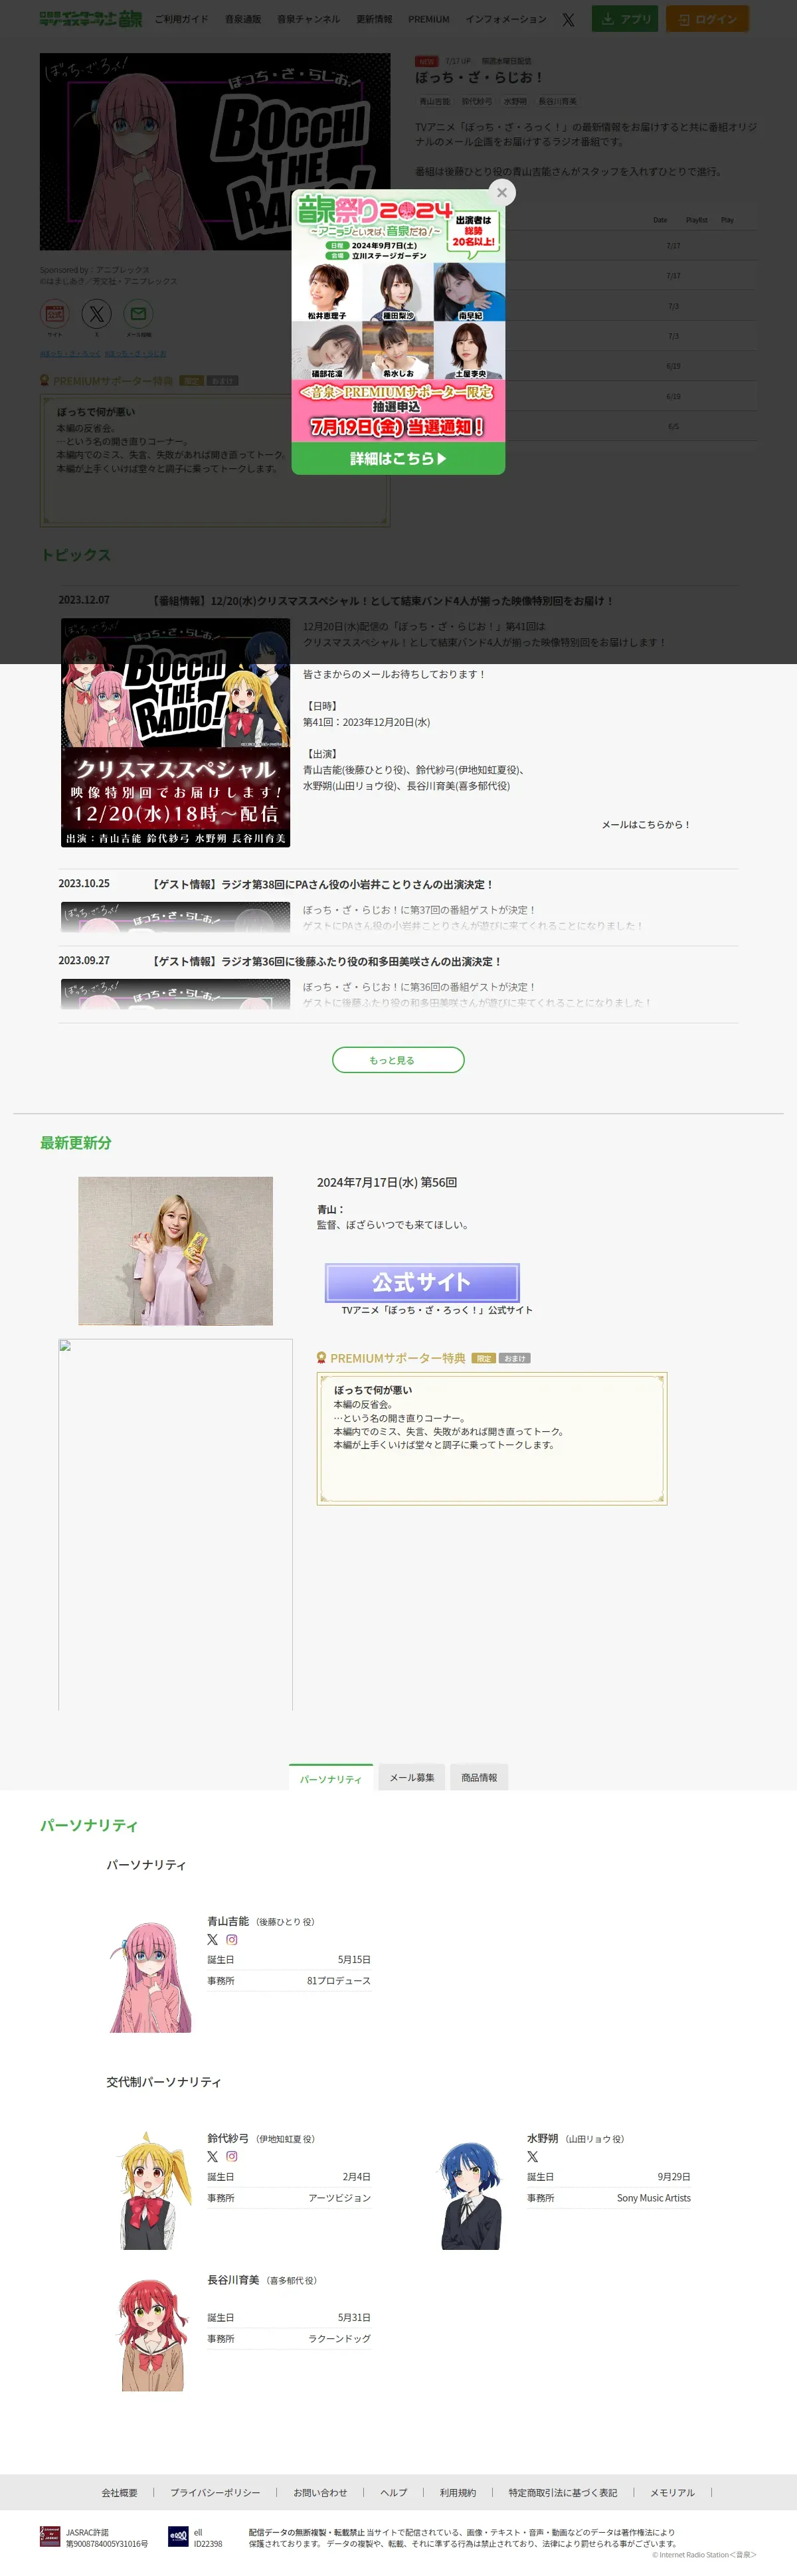The width and height of the screenshot is (797, 2576).
Task: Open the 第56回 photo of 青山吉能
Action: click(x=175, y=1251)
